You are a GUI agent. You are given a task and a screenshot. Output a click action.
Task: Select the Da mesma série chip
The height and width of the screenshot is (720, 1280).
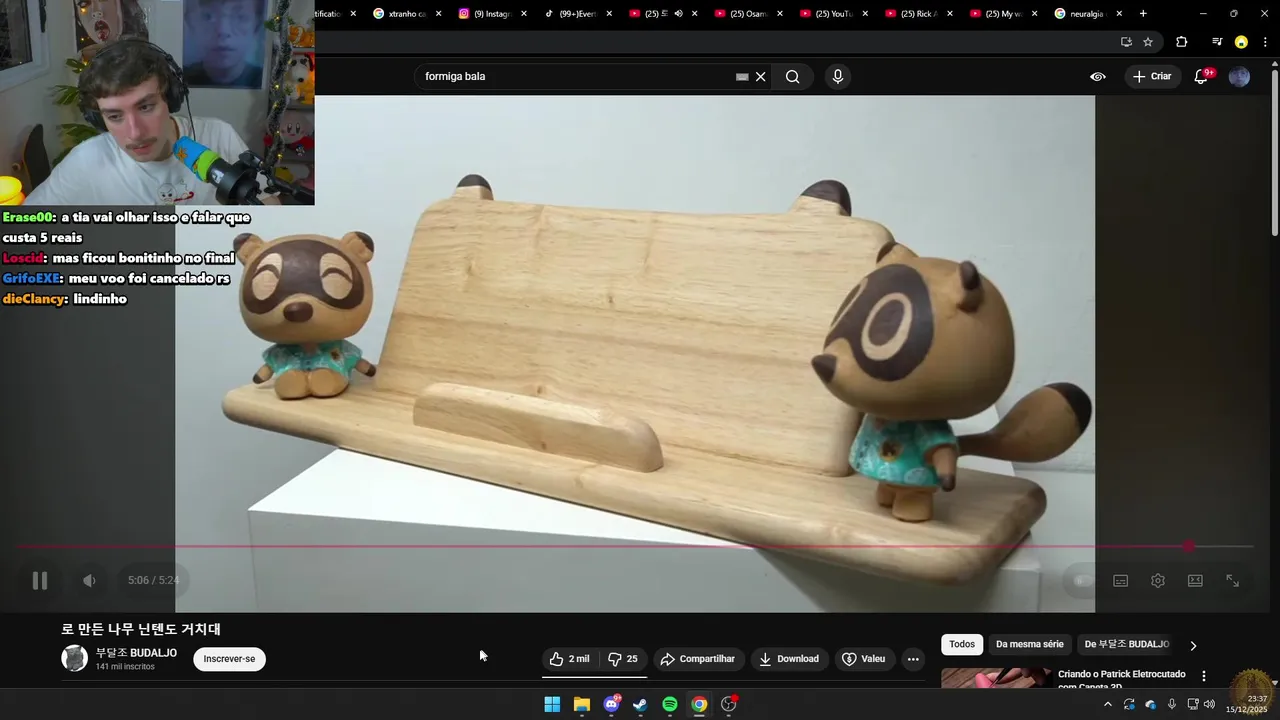click(x=1030, y=645)
